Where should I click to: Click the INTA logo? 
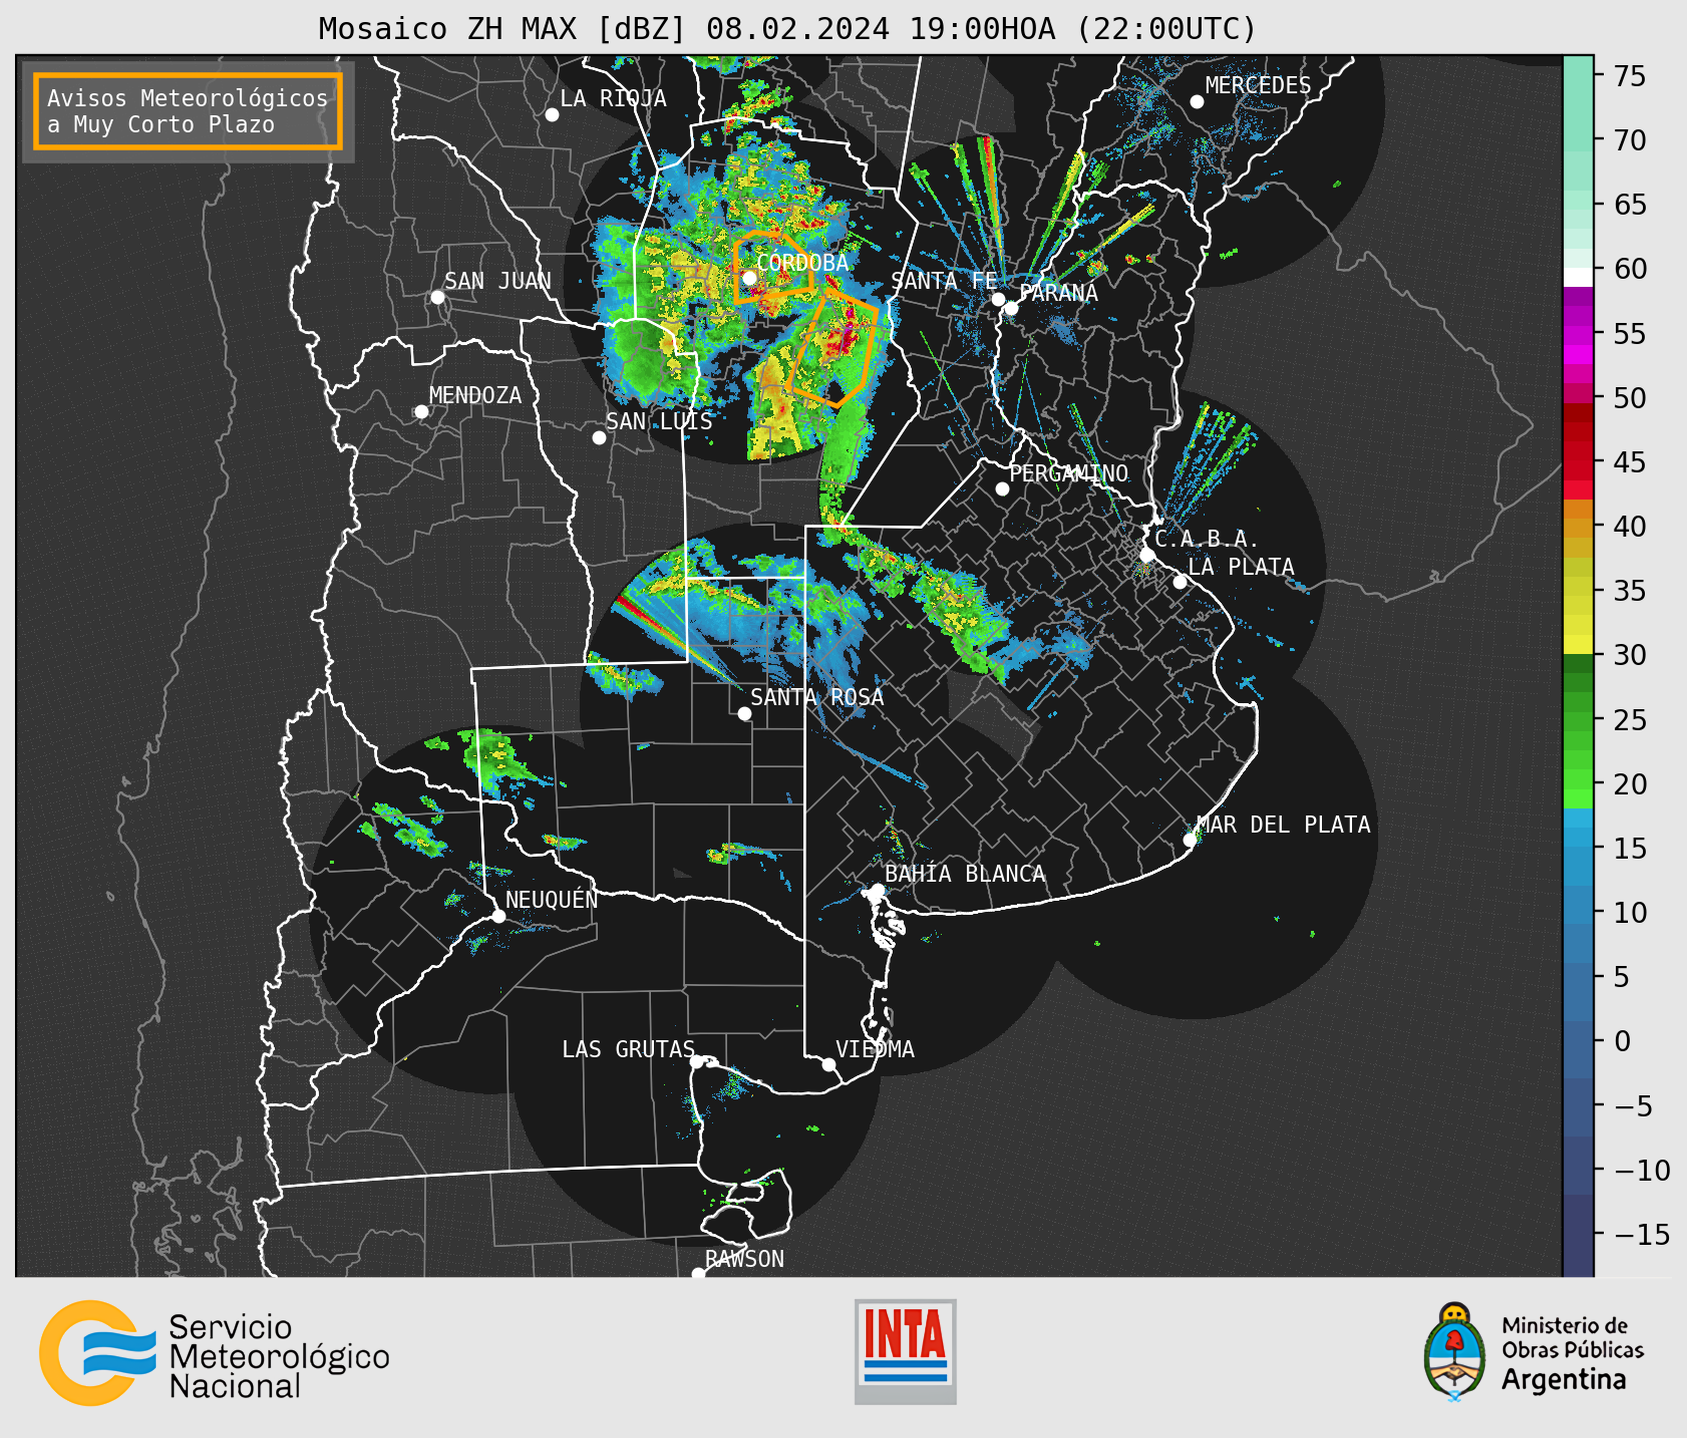905,1351
